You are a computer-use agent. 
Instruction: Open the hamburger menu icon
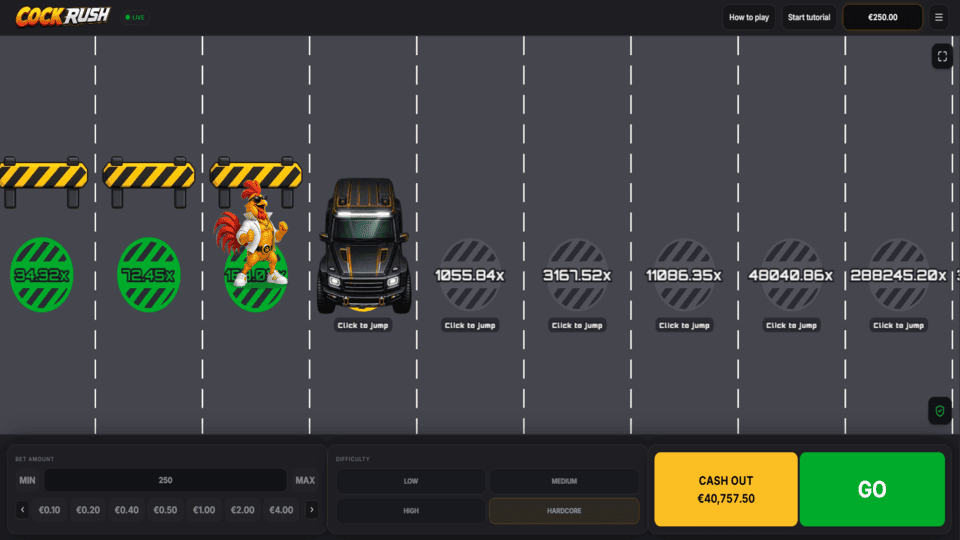pos(939,17)
